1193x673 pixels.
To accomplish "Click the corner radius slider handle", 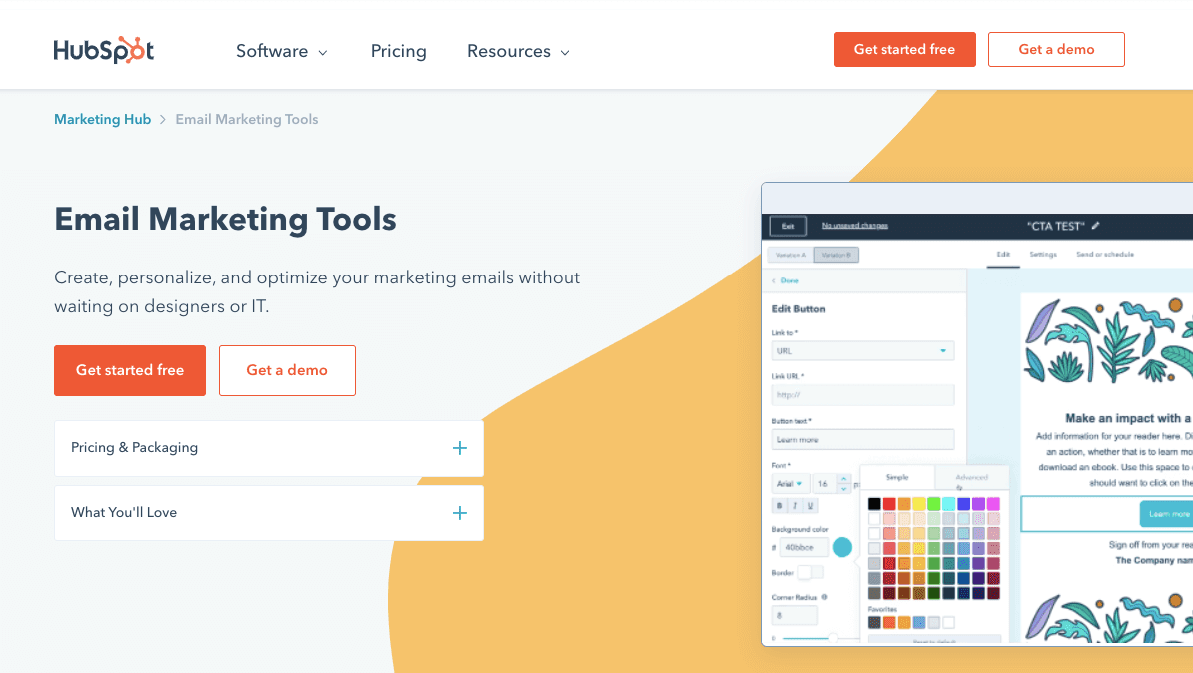I will [x=834, y=639].
